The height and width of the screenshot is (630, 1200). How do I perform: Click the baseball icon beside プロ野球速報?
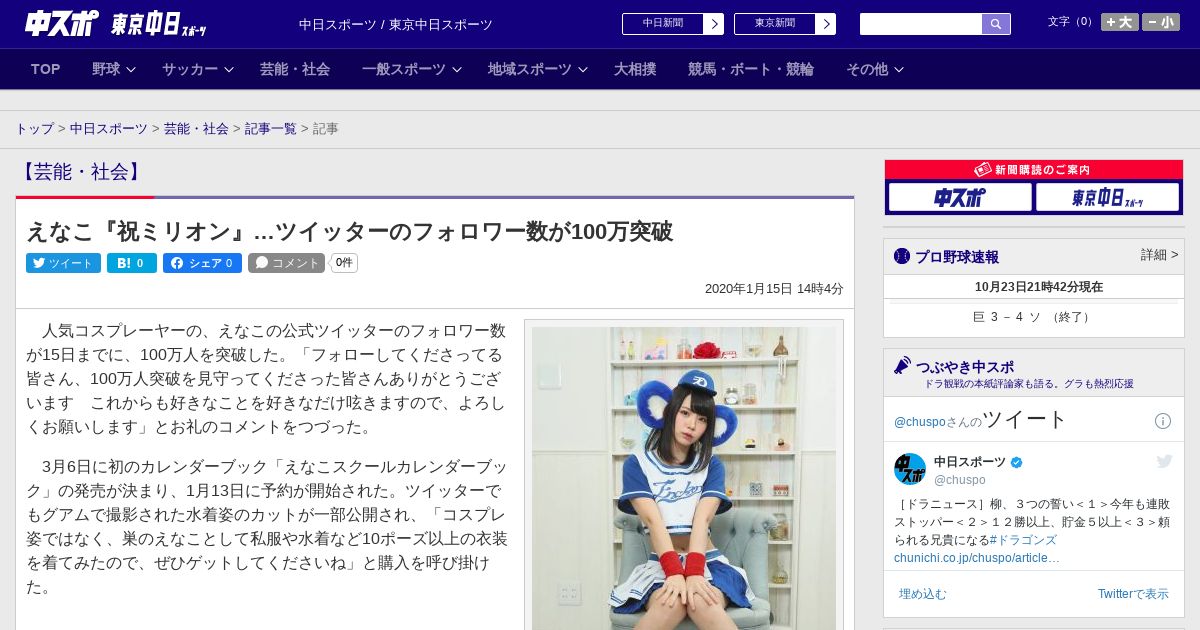[902, 256]
